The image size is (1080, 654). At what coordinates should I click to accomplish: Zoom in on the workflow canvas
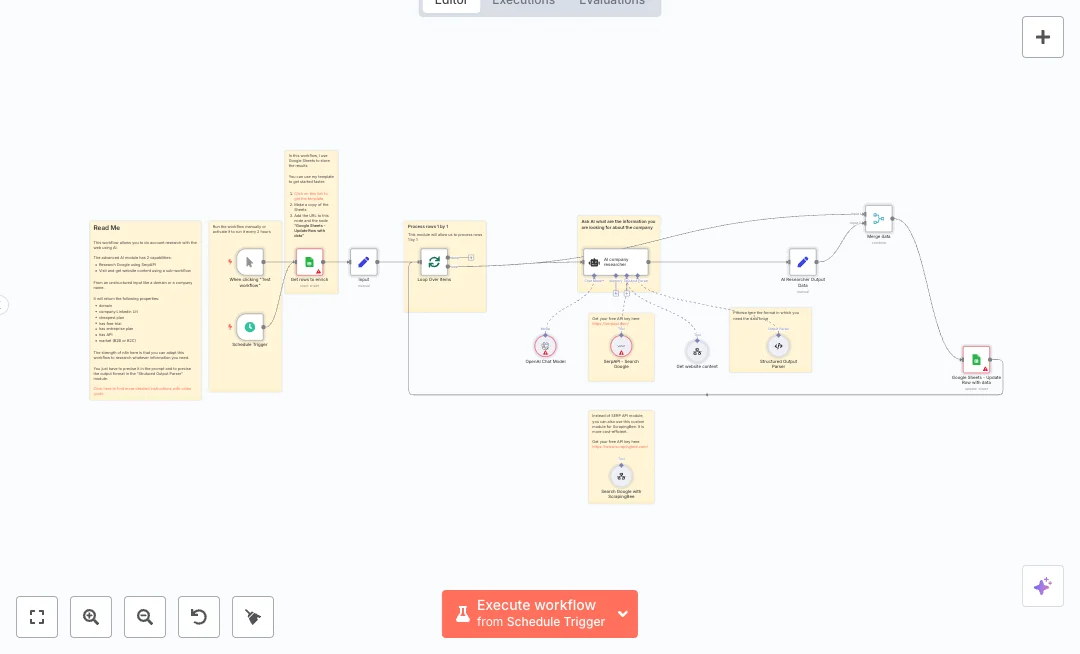coord(91,617)
